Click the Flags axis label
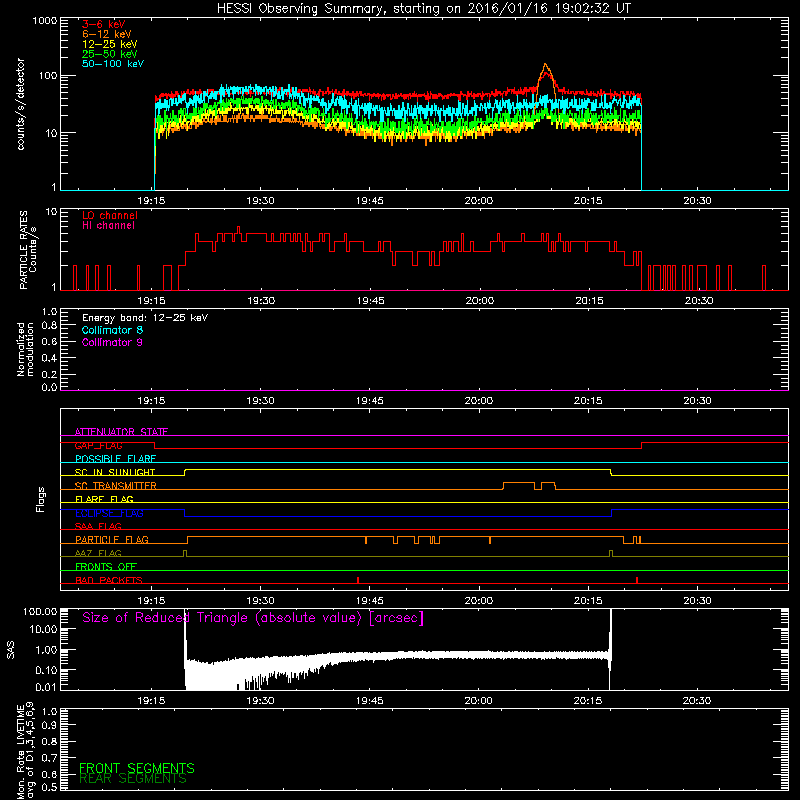Image resolution: width=800 pixels, height=800 pixels. click(41, 499)
